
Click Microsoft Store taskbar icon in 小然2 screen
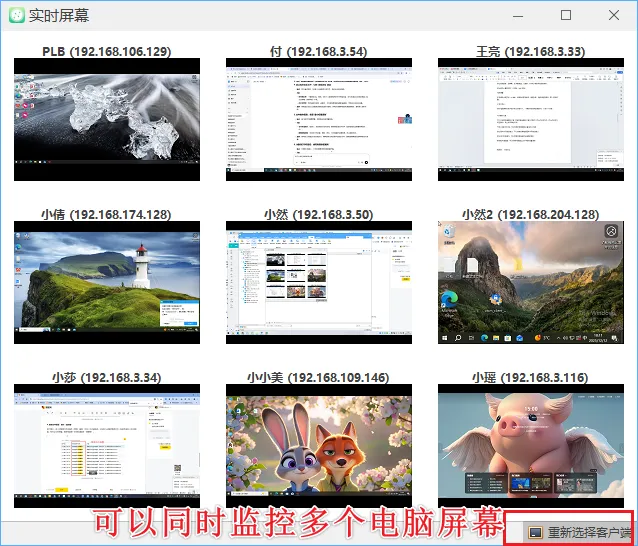pos(508,338)
